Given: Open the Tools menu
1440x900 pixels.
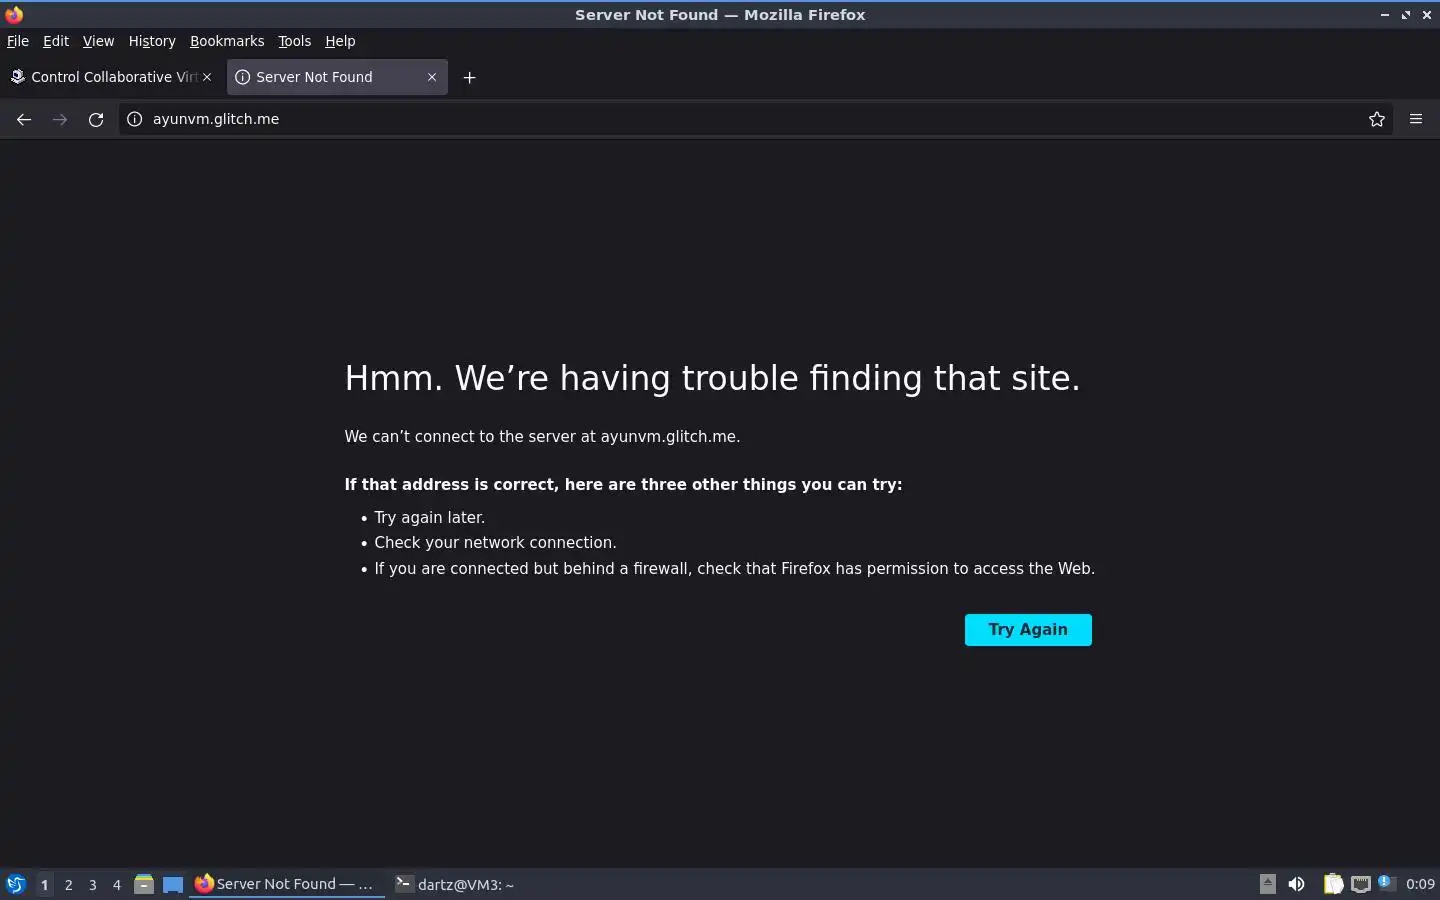Looking at the screenshot, I should (x=294, y=41).
